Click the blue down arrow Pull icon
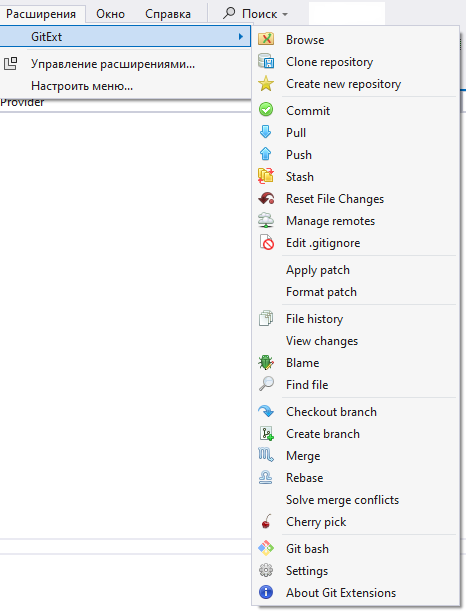The image size is (466, 612). [266, 132]
